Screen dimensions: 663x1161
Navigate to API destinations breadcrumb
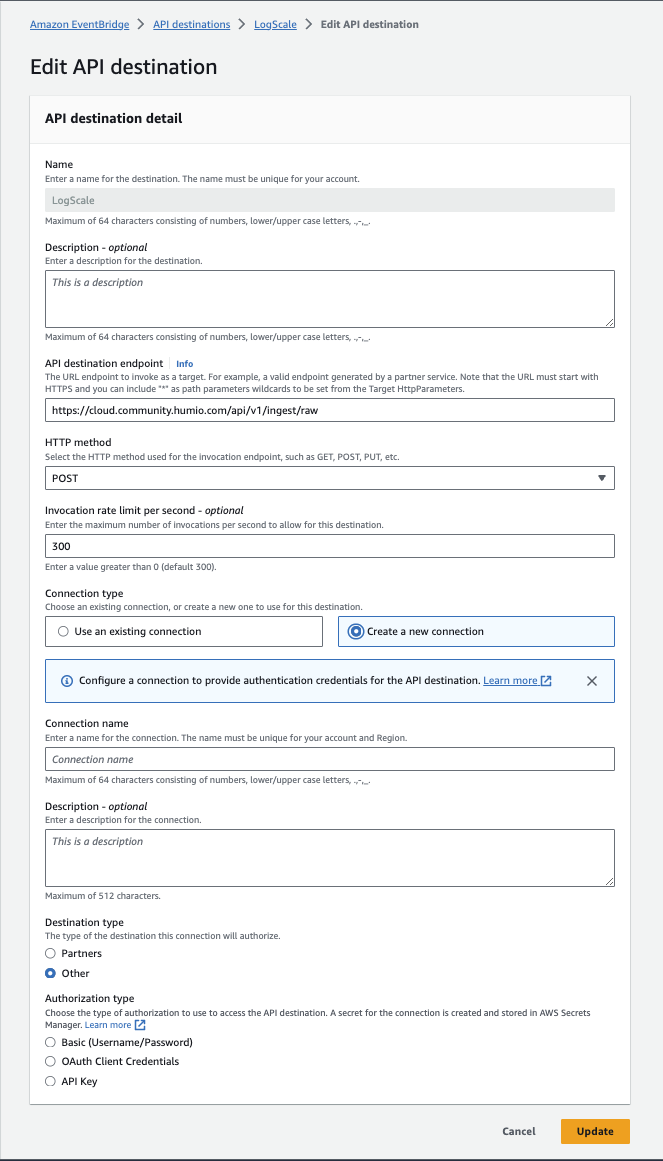point(192,24)
